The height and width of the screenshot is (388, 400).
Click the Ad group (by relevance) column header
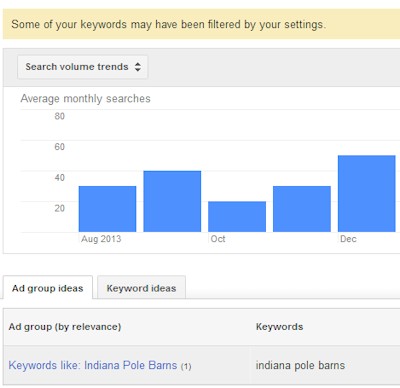65,327
